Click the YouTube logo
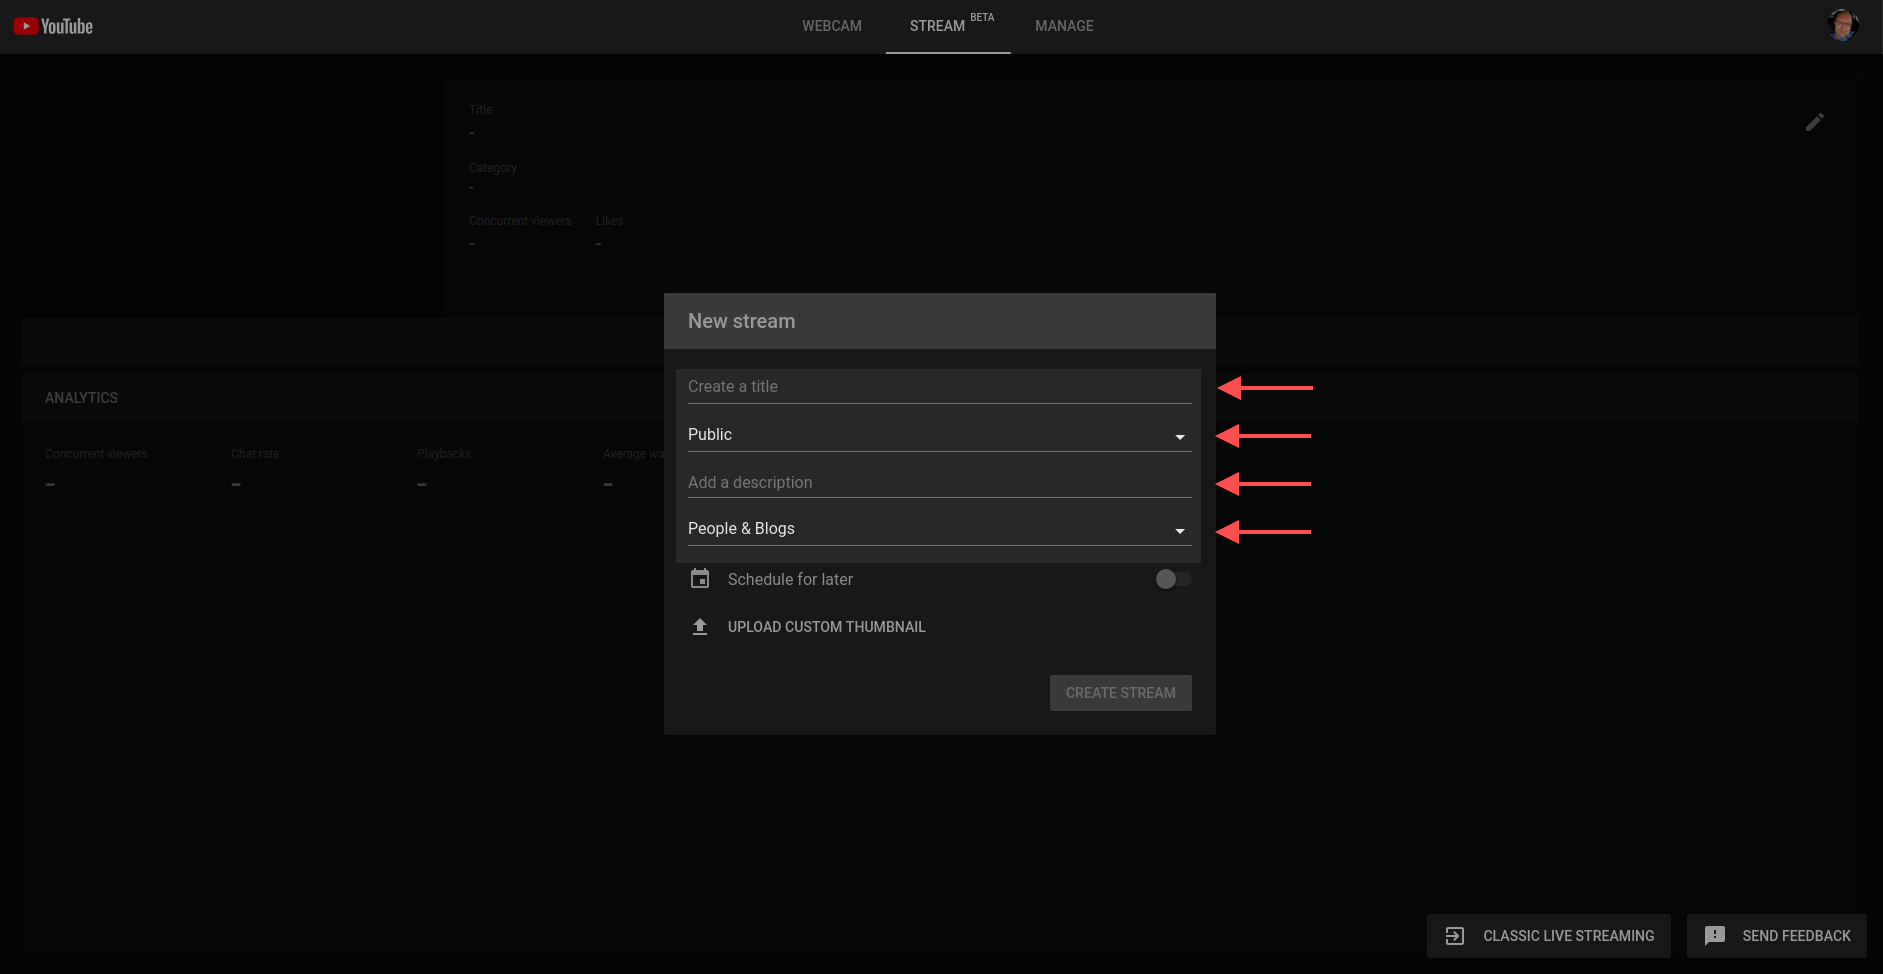Image resolution: width=1883 pixels, height=974 pixels. click(x=53, y=27)
